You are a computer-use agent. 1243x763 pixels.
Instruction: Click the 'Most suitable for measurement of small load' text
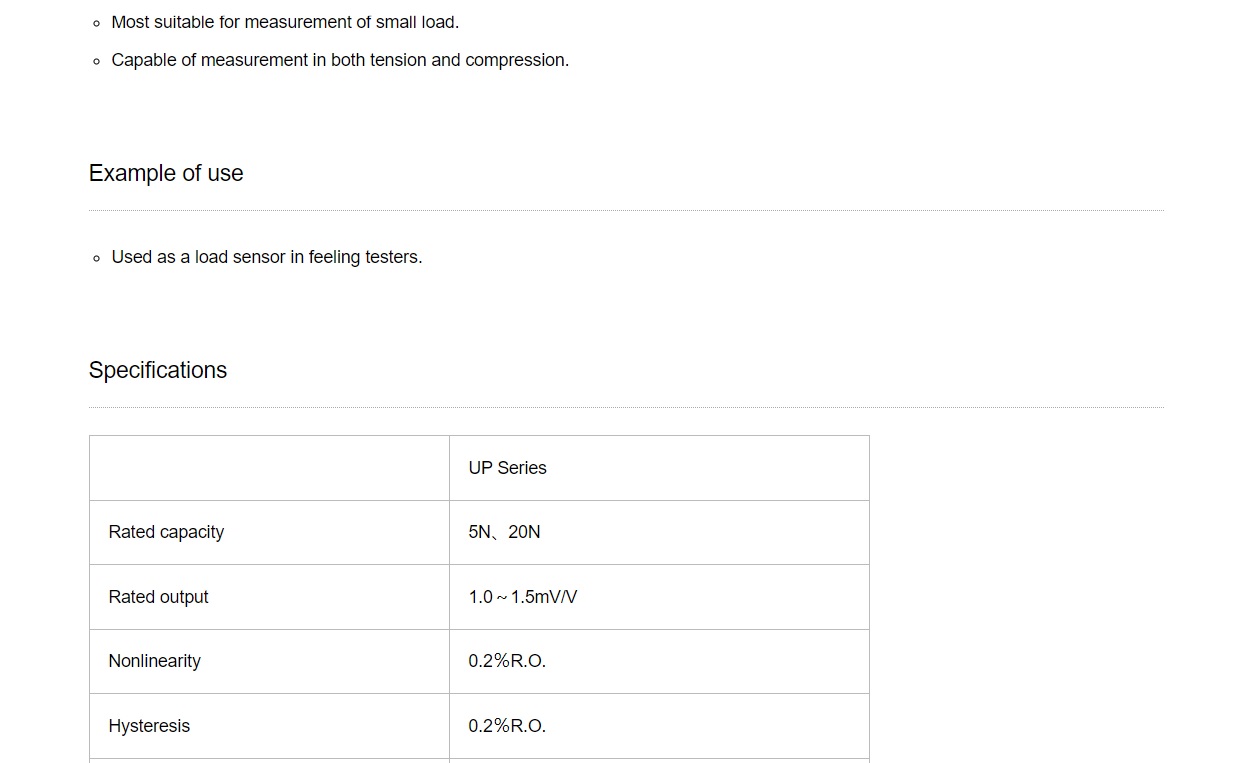click(285, 22)
